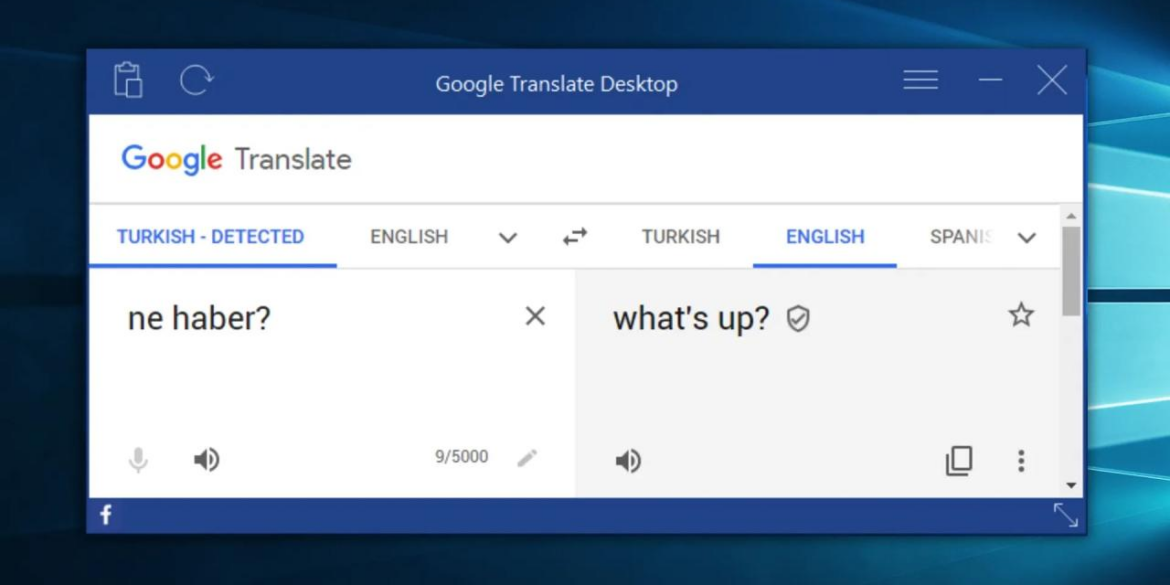1170x585 pixels.
Task: Star the translation to save it
Action: pos(1021,315)
